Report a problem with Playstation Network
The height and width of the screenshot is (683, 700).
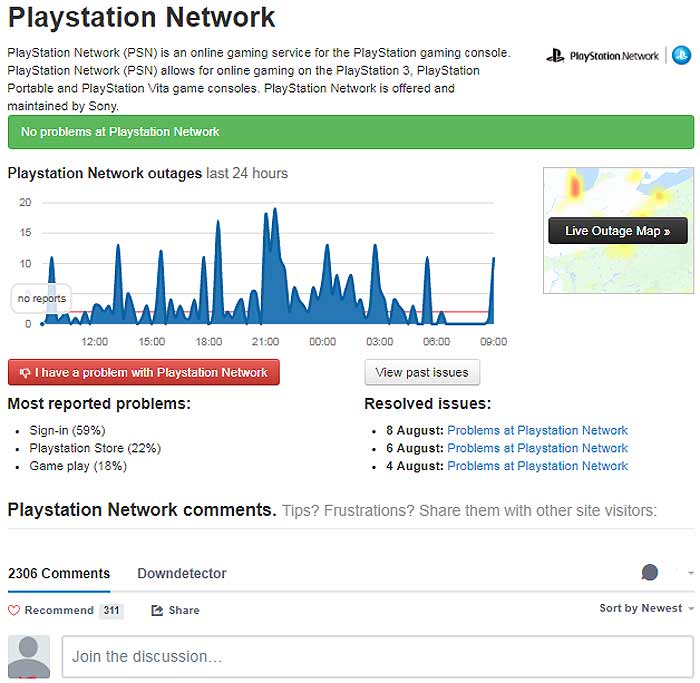point(144,372)
